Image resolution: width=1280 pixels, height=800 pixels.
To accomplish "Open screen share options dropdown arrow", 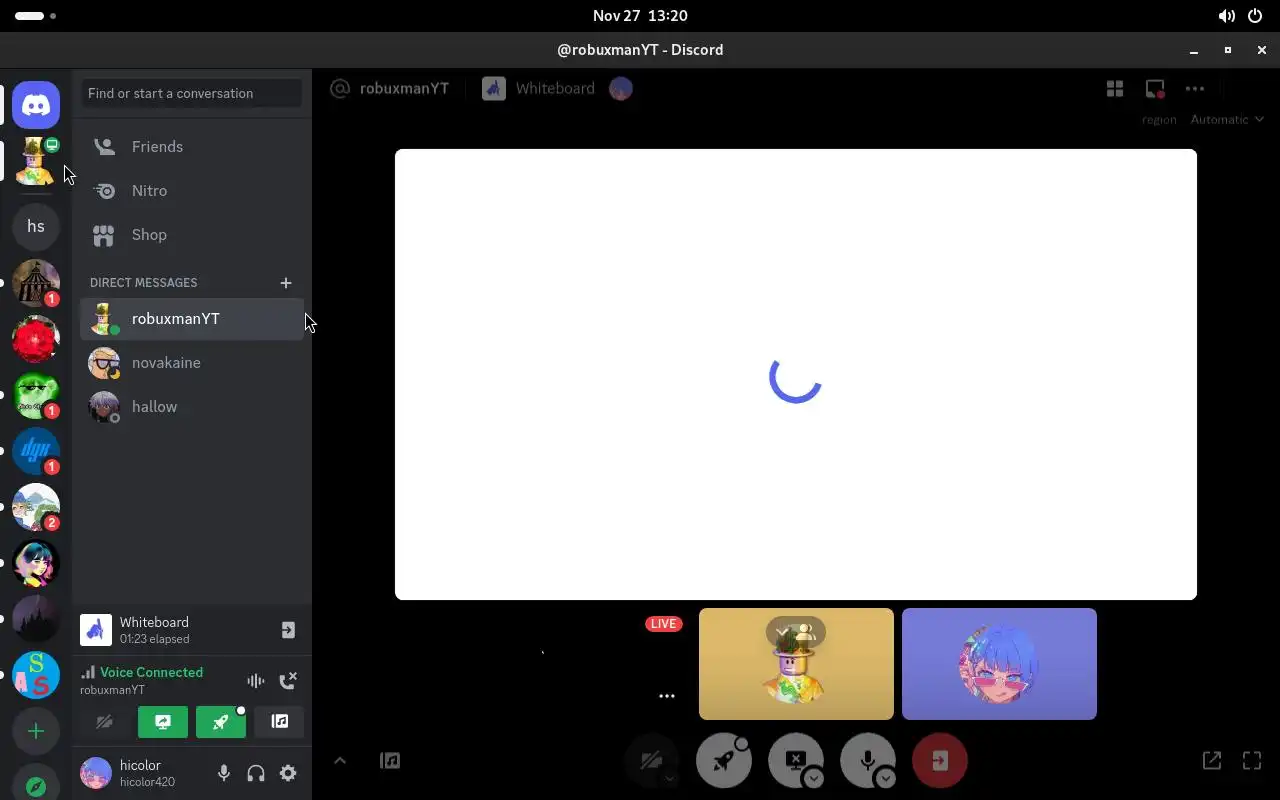I will [x=814, y=779].
